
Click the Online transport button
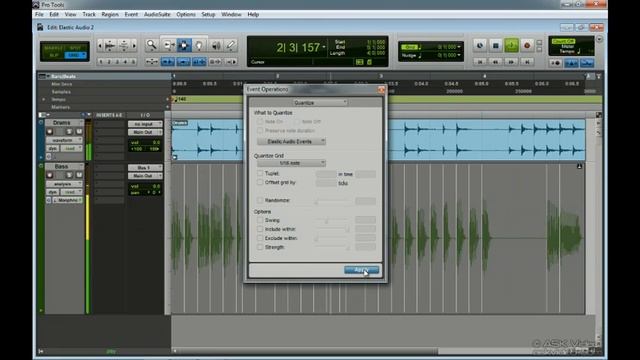point(480,45)
